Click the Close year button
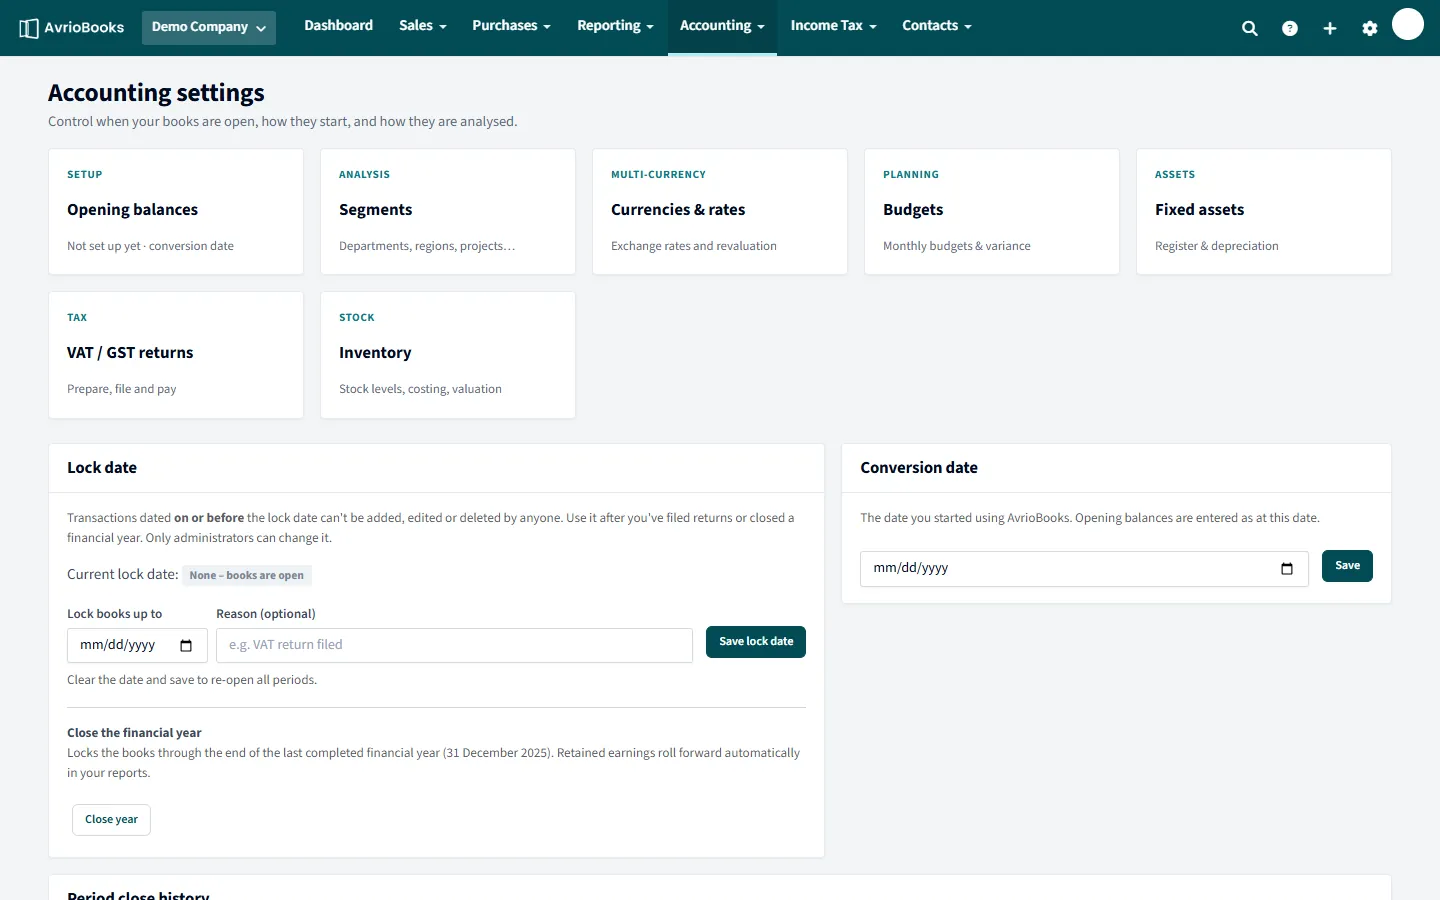The image size is (1440, 900). tap(111, 820)
